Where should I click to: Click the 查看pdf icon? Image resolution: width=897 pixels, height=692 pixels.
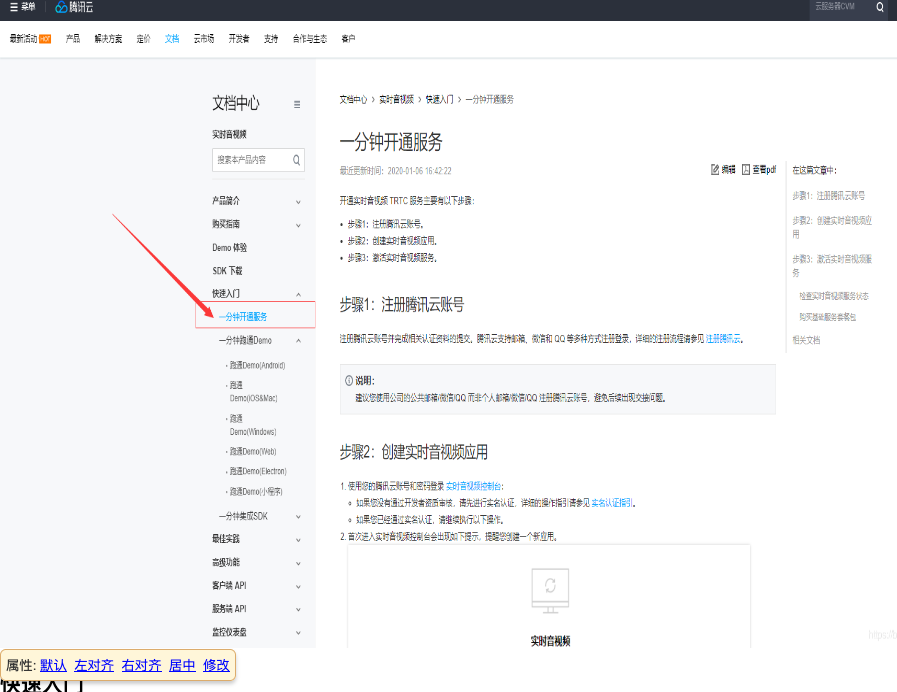[746, 169]
